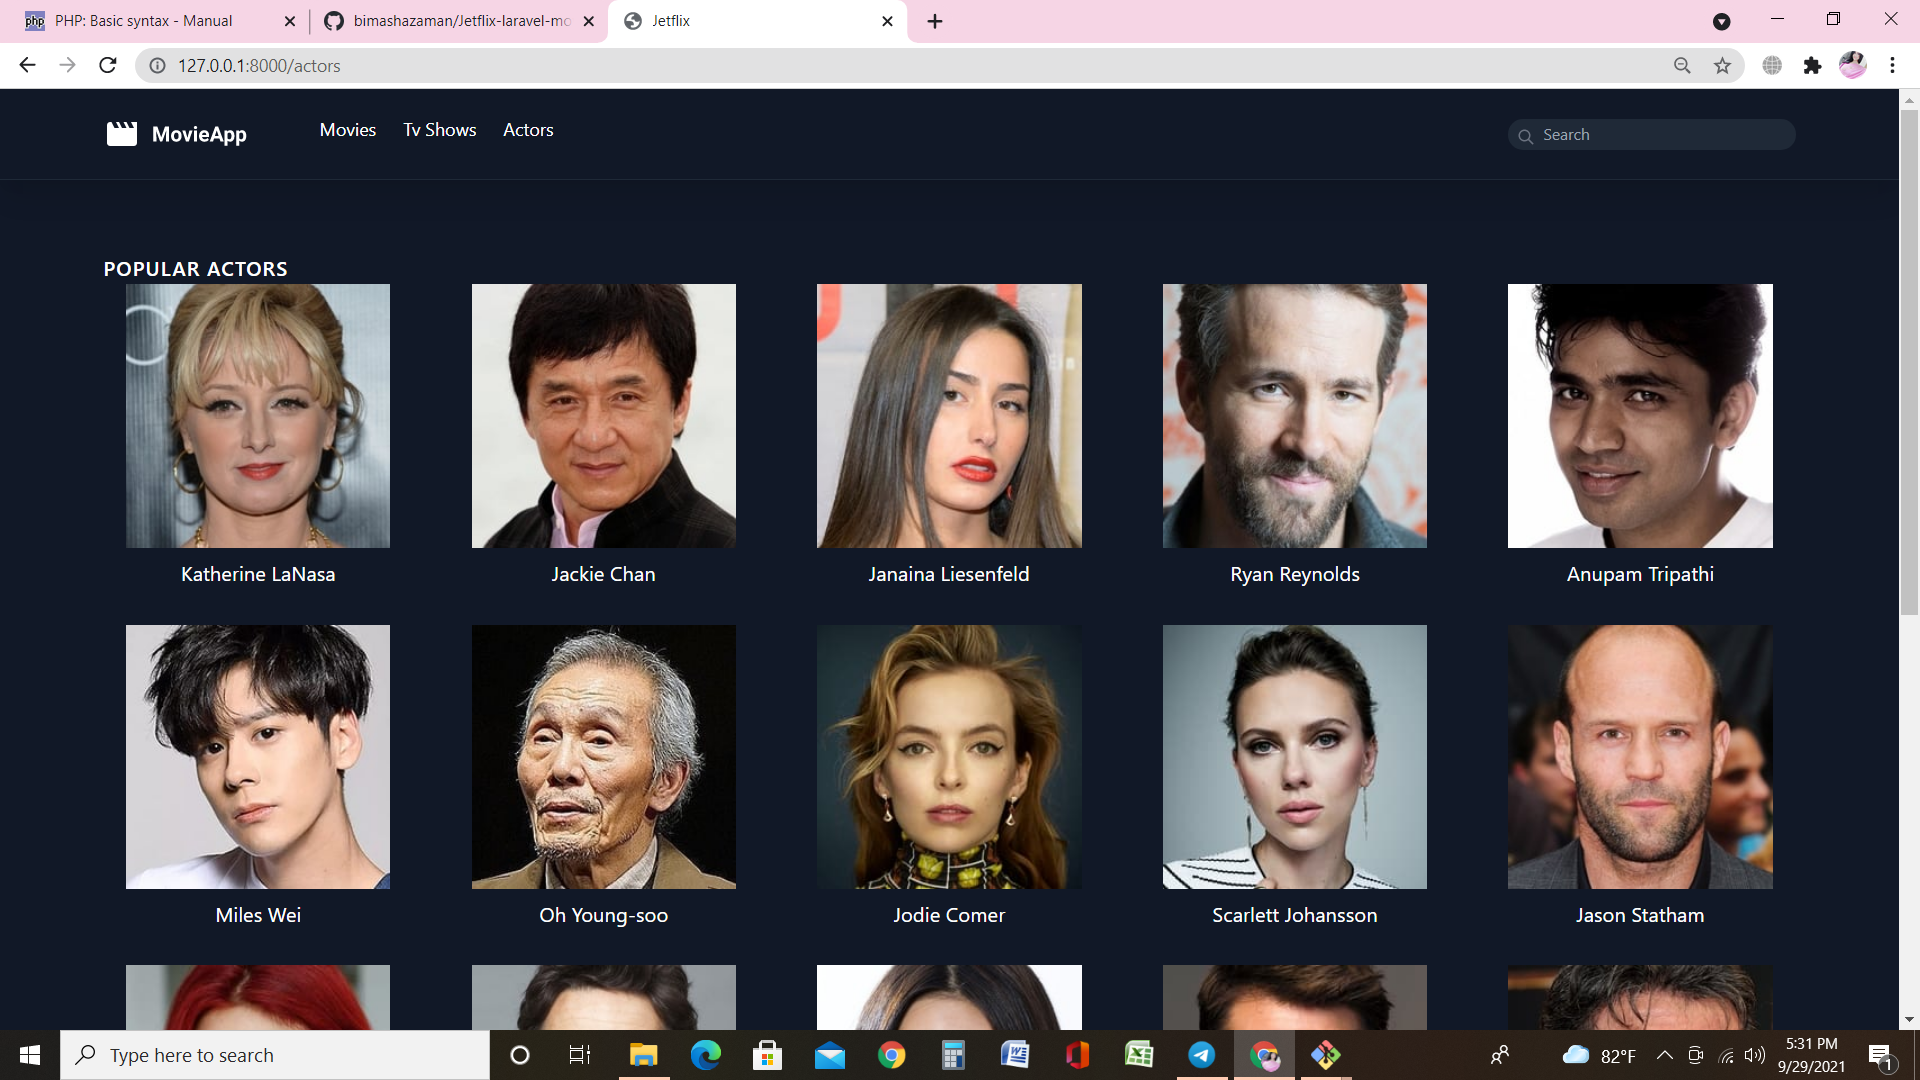Expand hidden icons in the system tray
Image resolution: width=1920 pixels, height=1080 pixels.
pyautogui.click(x=1665, y=1055)
